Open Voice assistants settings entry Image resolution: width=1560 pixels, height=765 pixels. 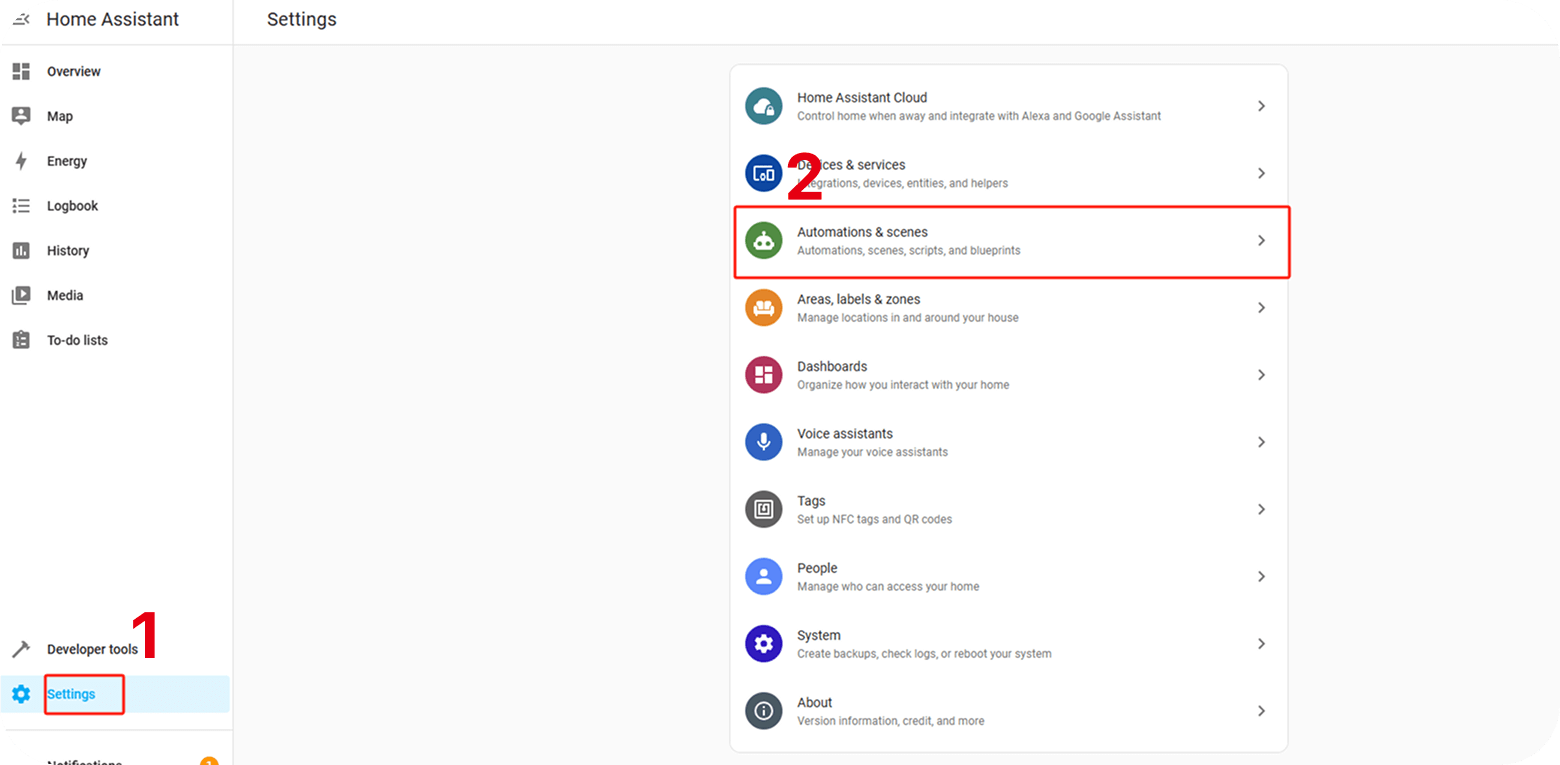pos(1009,442)
